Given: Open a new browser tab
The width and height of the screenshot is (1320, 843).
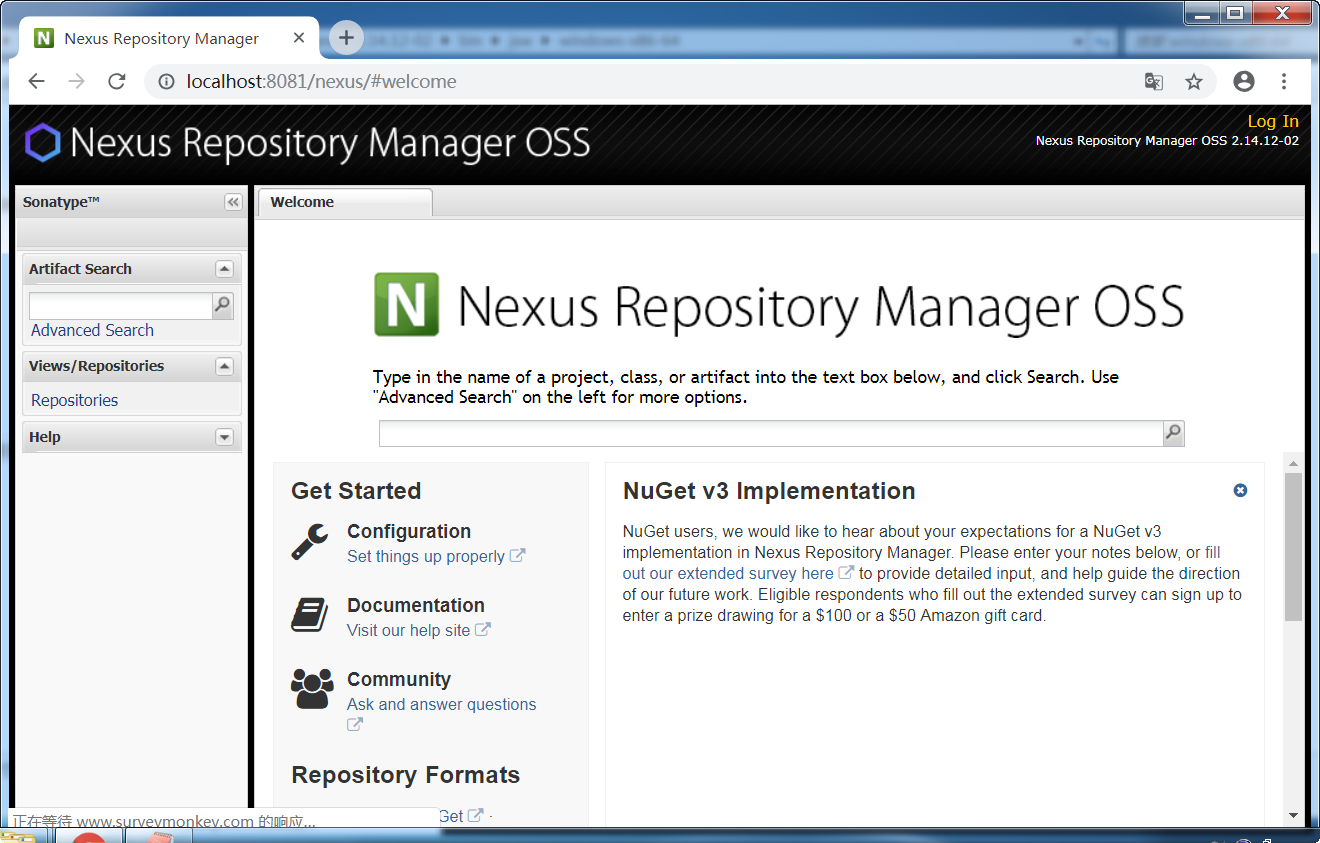Looking at the screenshot, I should tap(346, 38).
